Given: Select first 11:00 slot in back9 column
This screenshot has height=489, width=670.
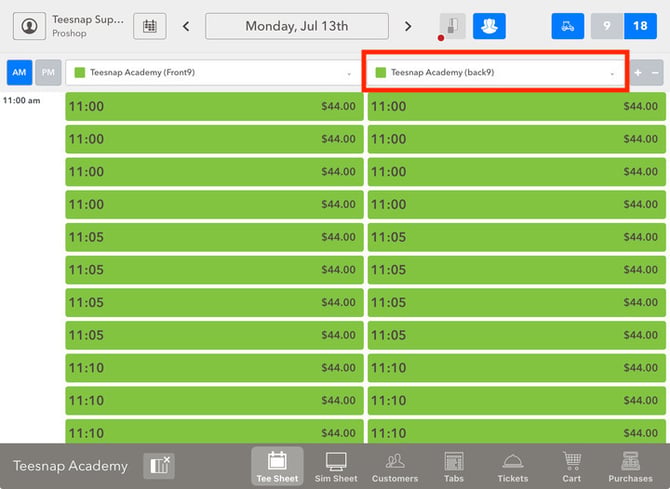Looking at the screenshot, I should coord(517,106).
